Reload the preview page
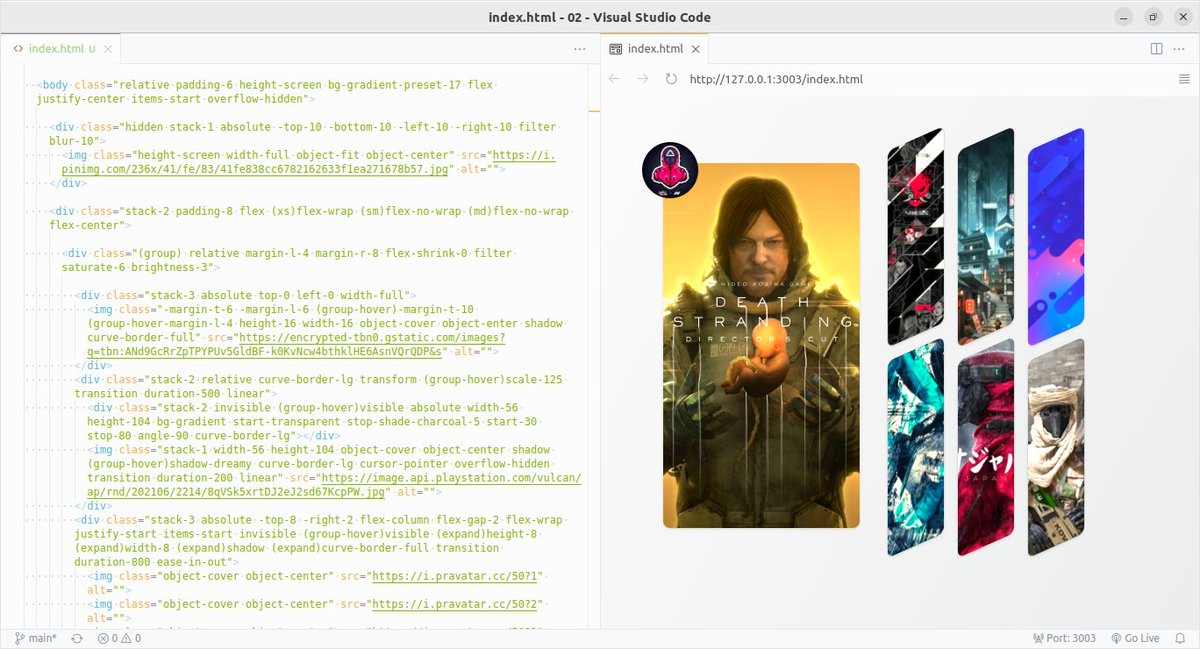The height and width of the screenshot is (649, 1200). 671,79
